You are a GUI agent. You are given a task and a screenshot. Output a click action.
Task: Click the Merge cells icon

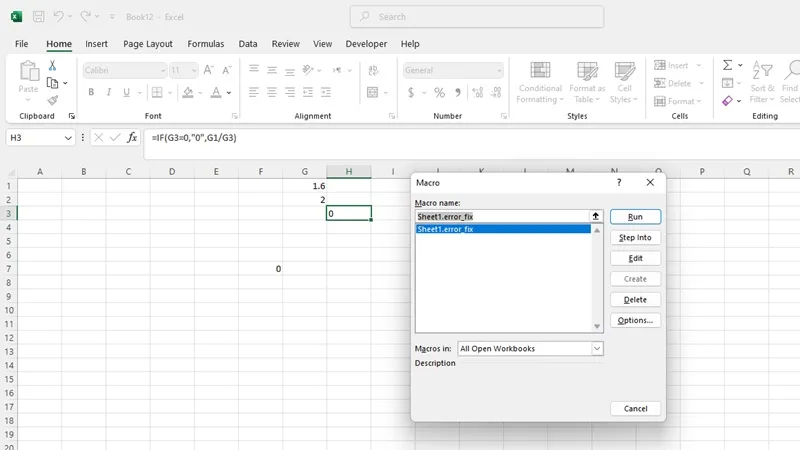pyautogui.click(x=372, y=92)
